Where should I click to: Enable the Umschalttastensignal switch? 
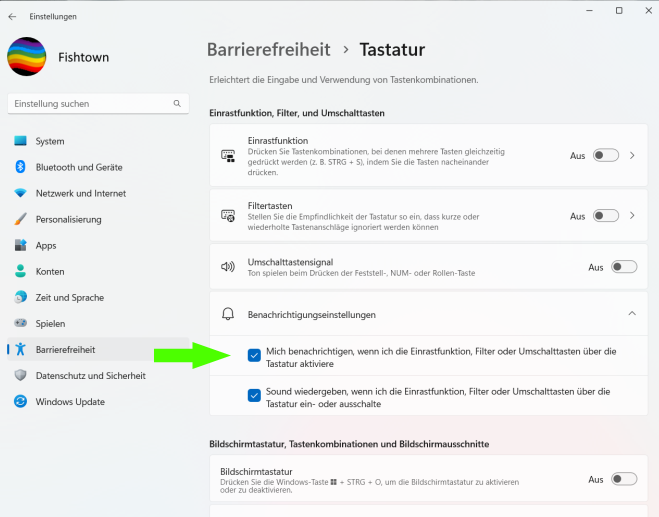click(x=624, y=267)
